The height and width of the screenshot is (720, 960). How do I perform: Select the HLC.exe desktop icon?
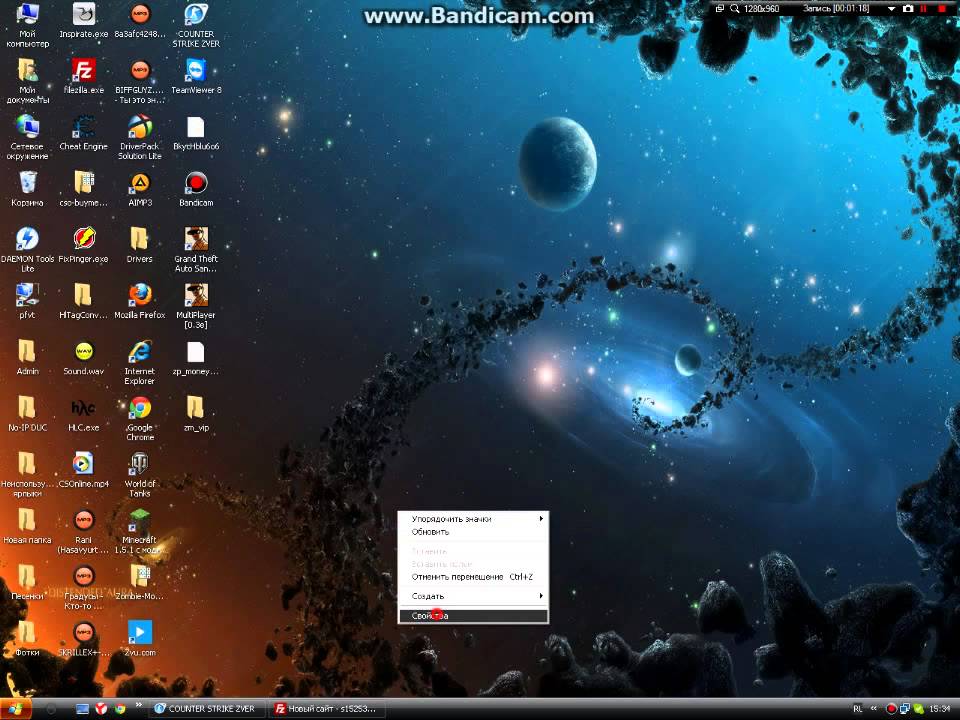pos(83,413)
